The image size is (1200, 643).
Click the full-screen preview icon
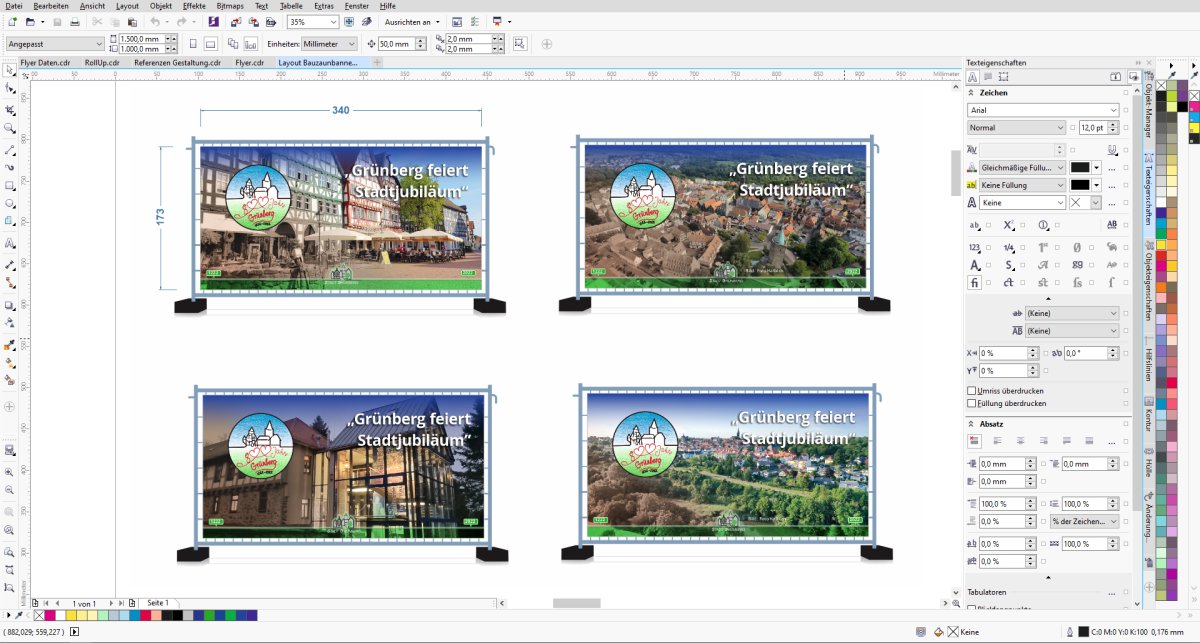(x=349, y=21)
